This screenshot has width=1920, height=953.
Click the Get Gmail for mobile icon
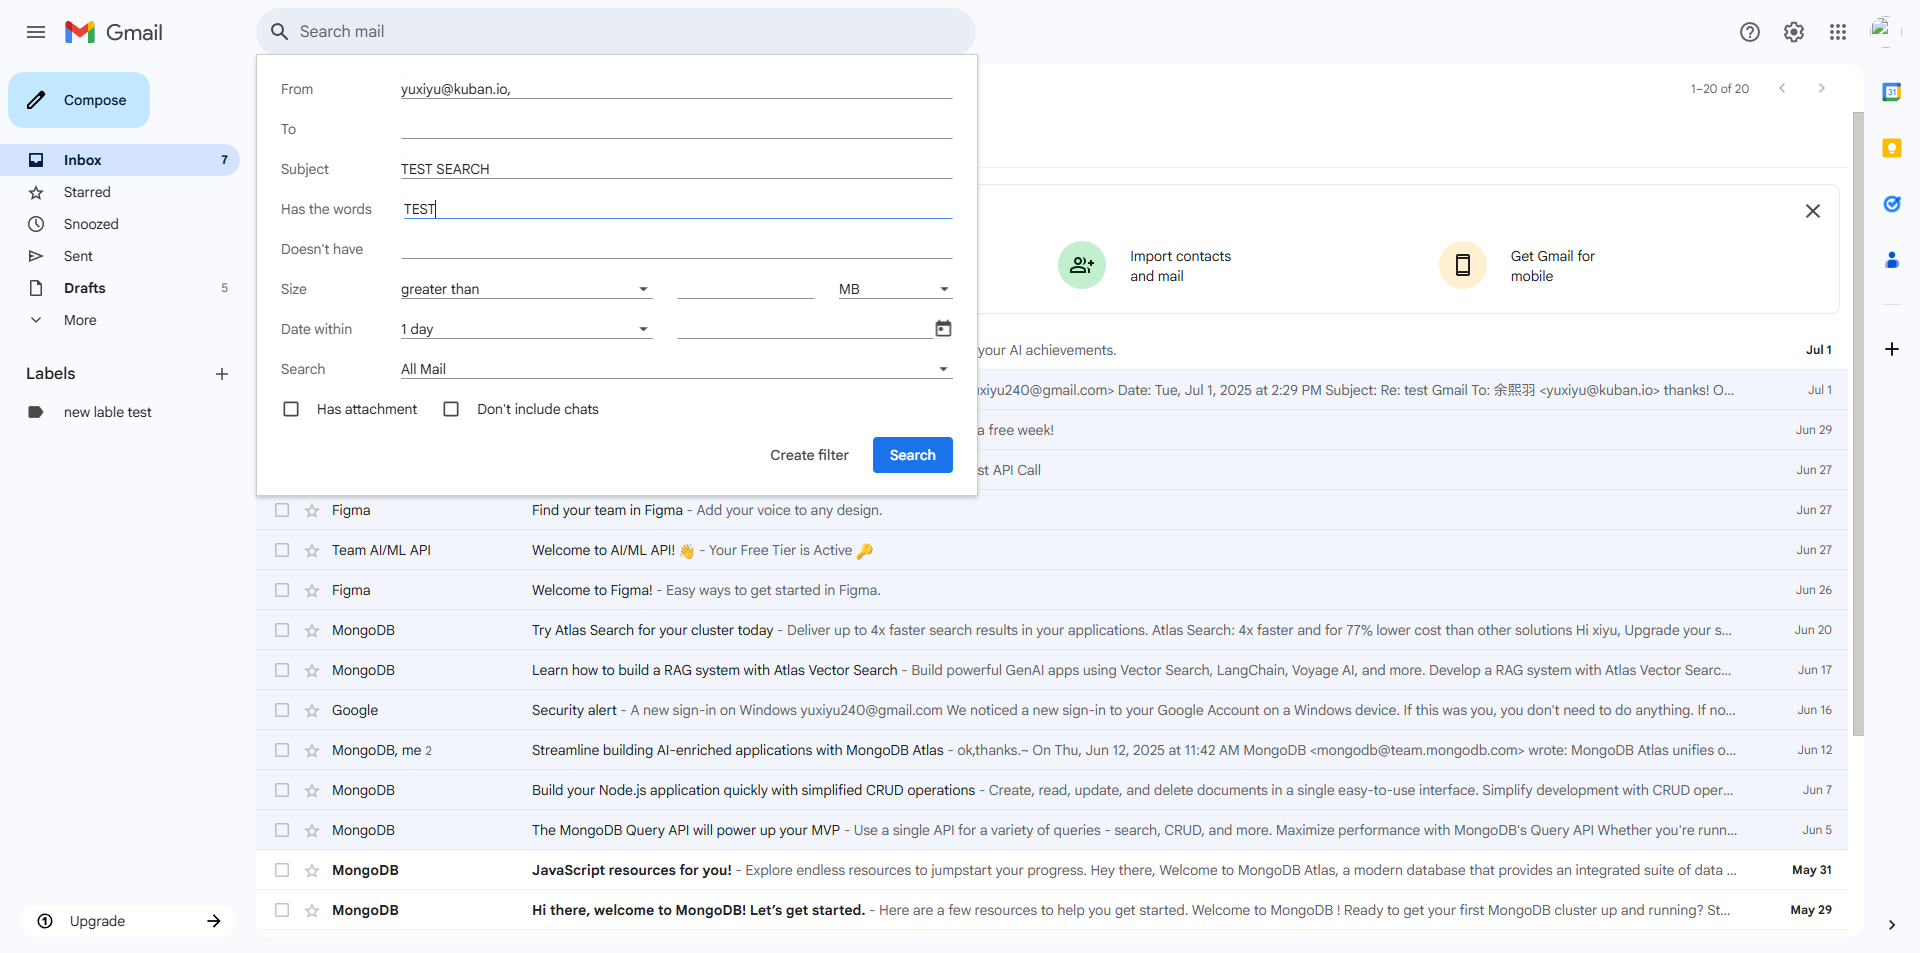1462,265
